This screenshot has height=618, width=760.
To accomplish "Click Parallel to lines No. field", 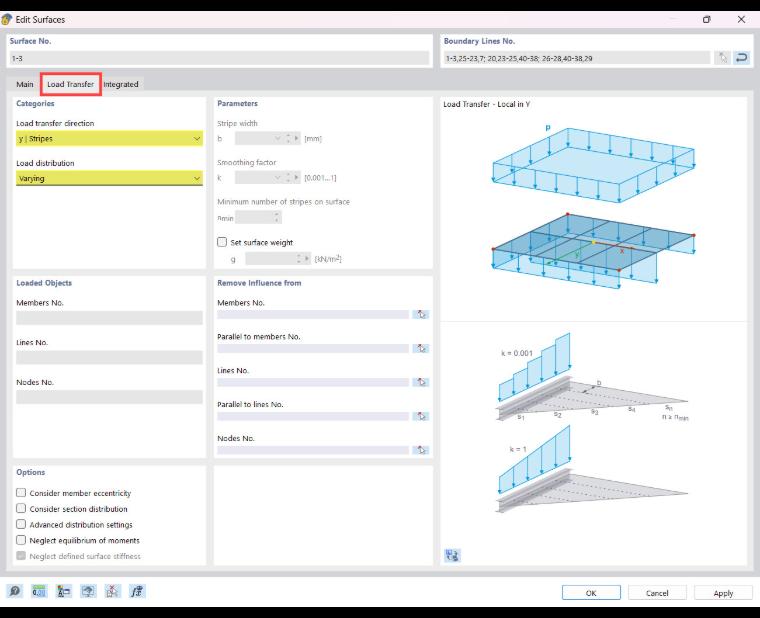I will click(x=313, y=416).
